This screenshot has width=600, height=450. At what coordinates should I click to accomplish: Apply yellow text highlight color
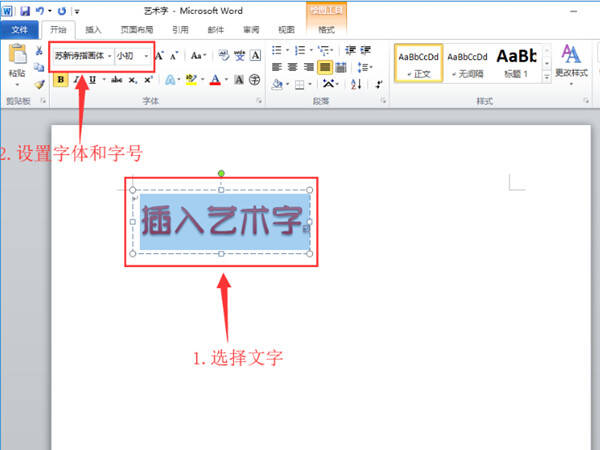pyautogui.click(x=191, y=80)
